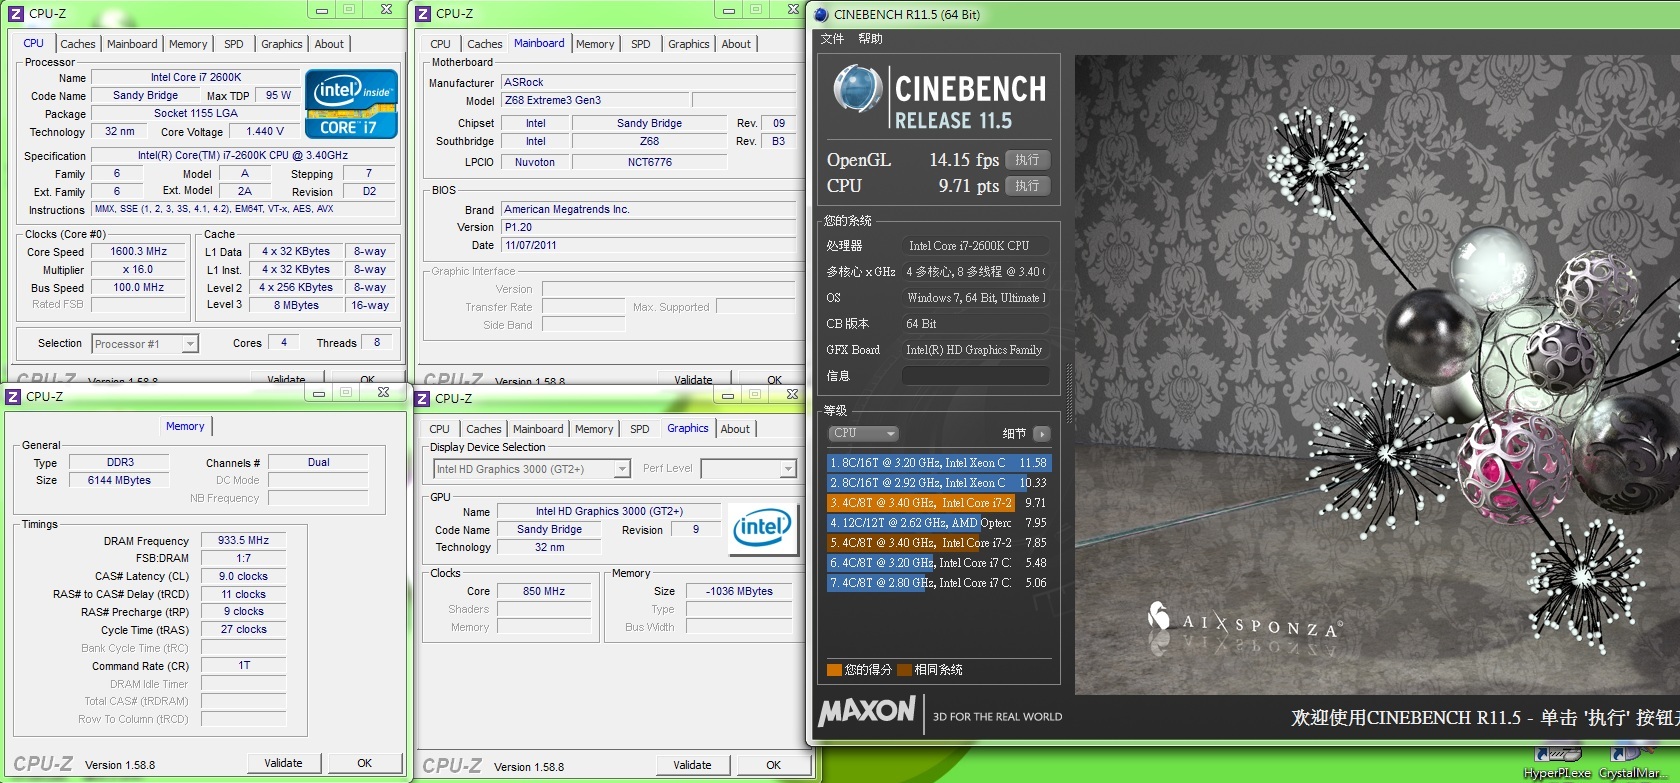Click CPU-Z Z icon in Graphics window title
This screenshot has width=1680, height=783.
(x=423, y=398)
